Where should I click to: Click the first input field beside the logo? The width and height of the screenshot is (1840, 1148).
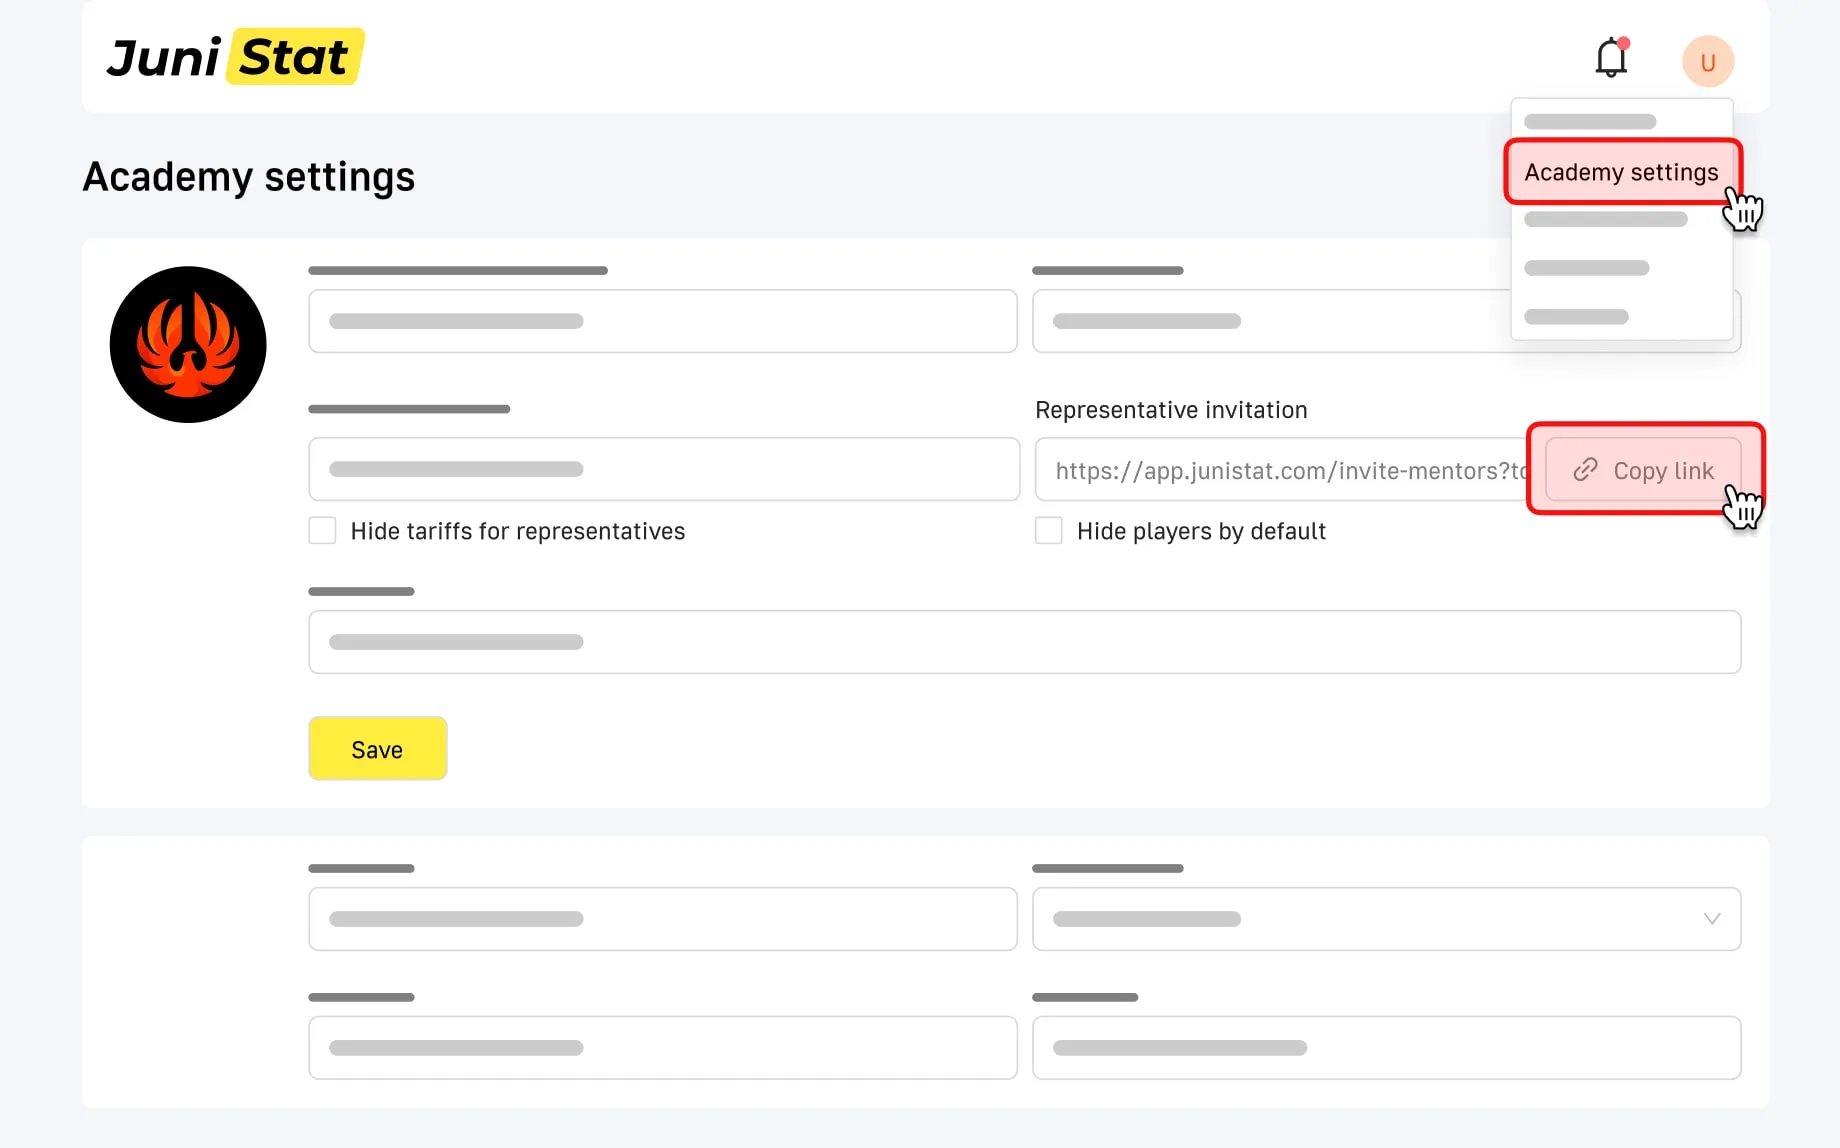[x=662, y=321]
